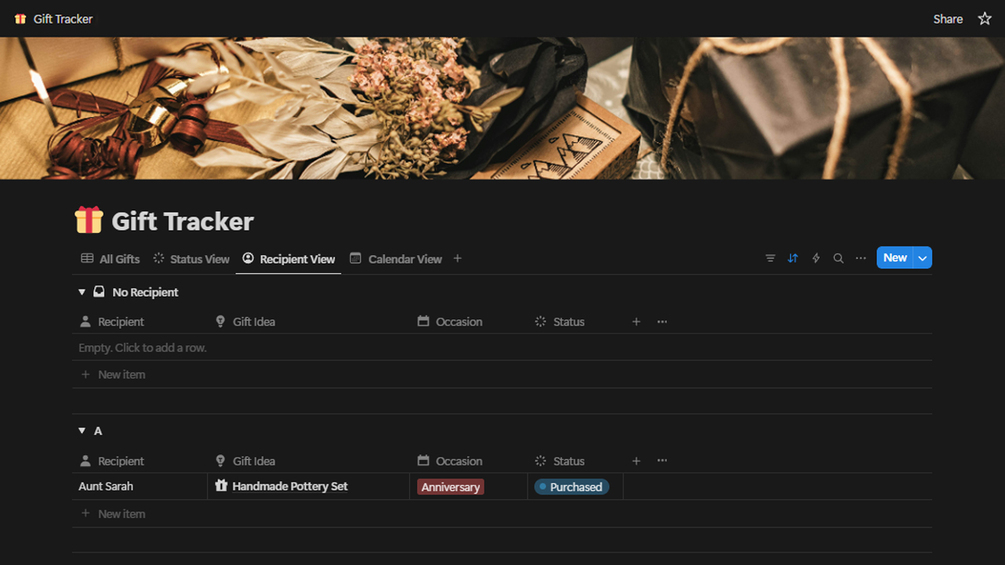Open the view options three-dot menu

[861, 258]
